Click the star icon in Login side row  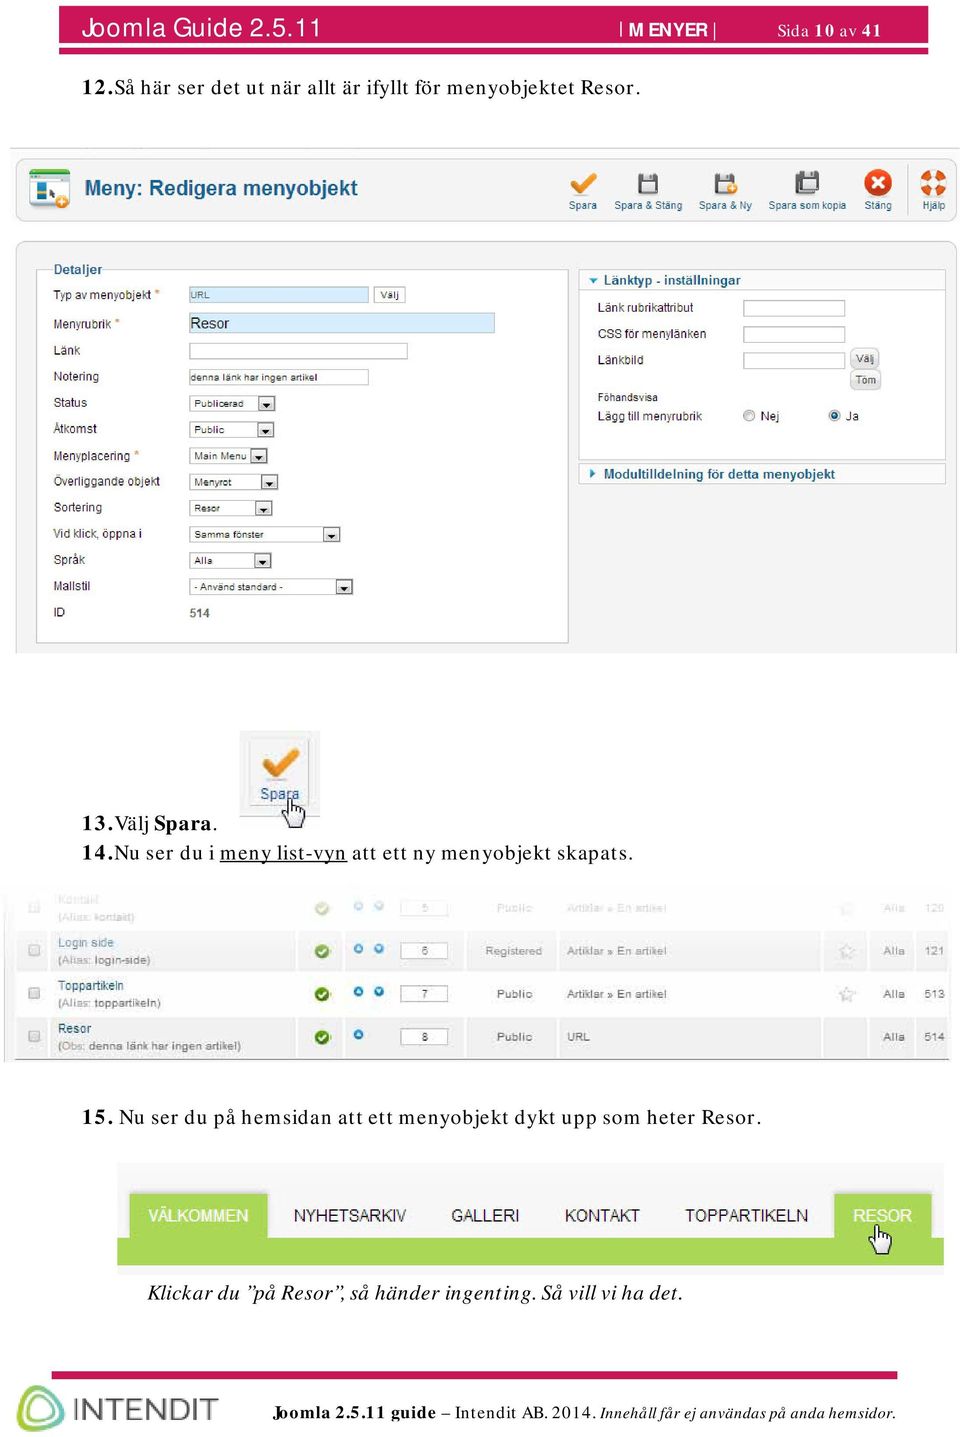pos(847,951)
